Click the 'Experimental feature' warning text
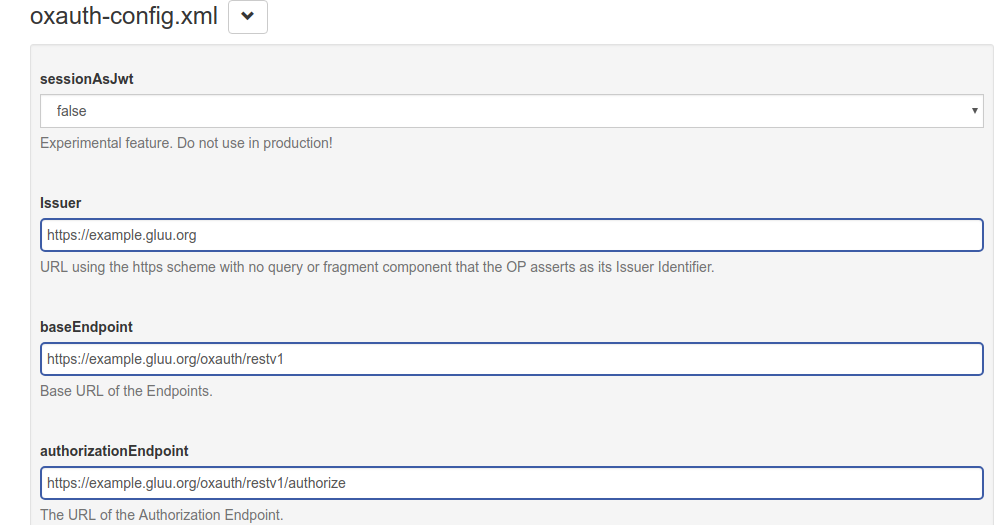997x525 pixels. 186,143
